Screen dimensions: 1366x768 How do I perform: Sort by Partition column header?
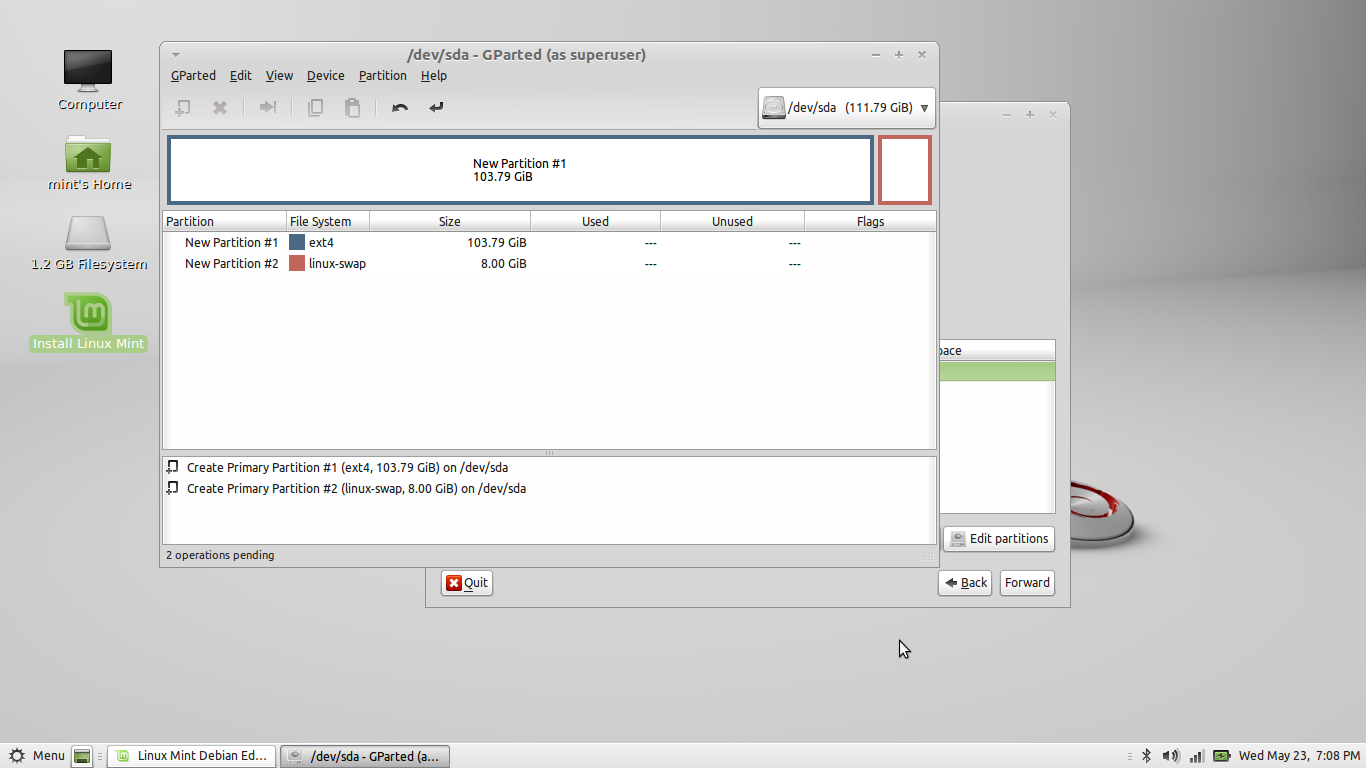pos(224,221)
